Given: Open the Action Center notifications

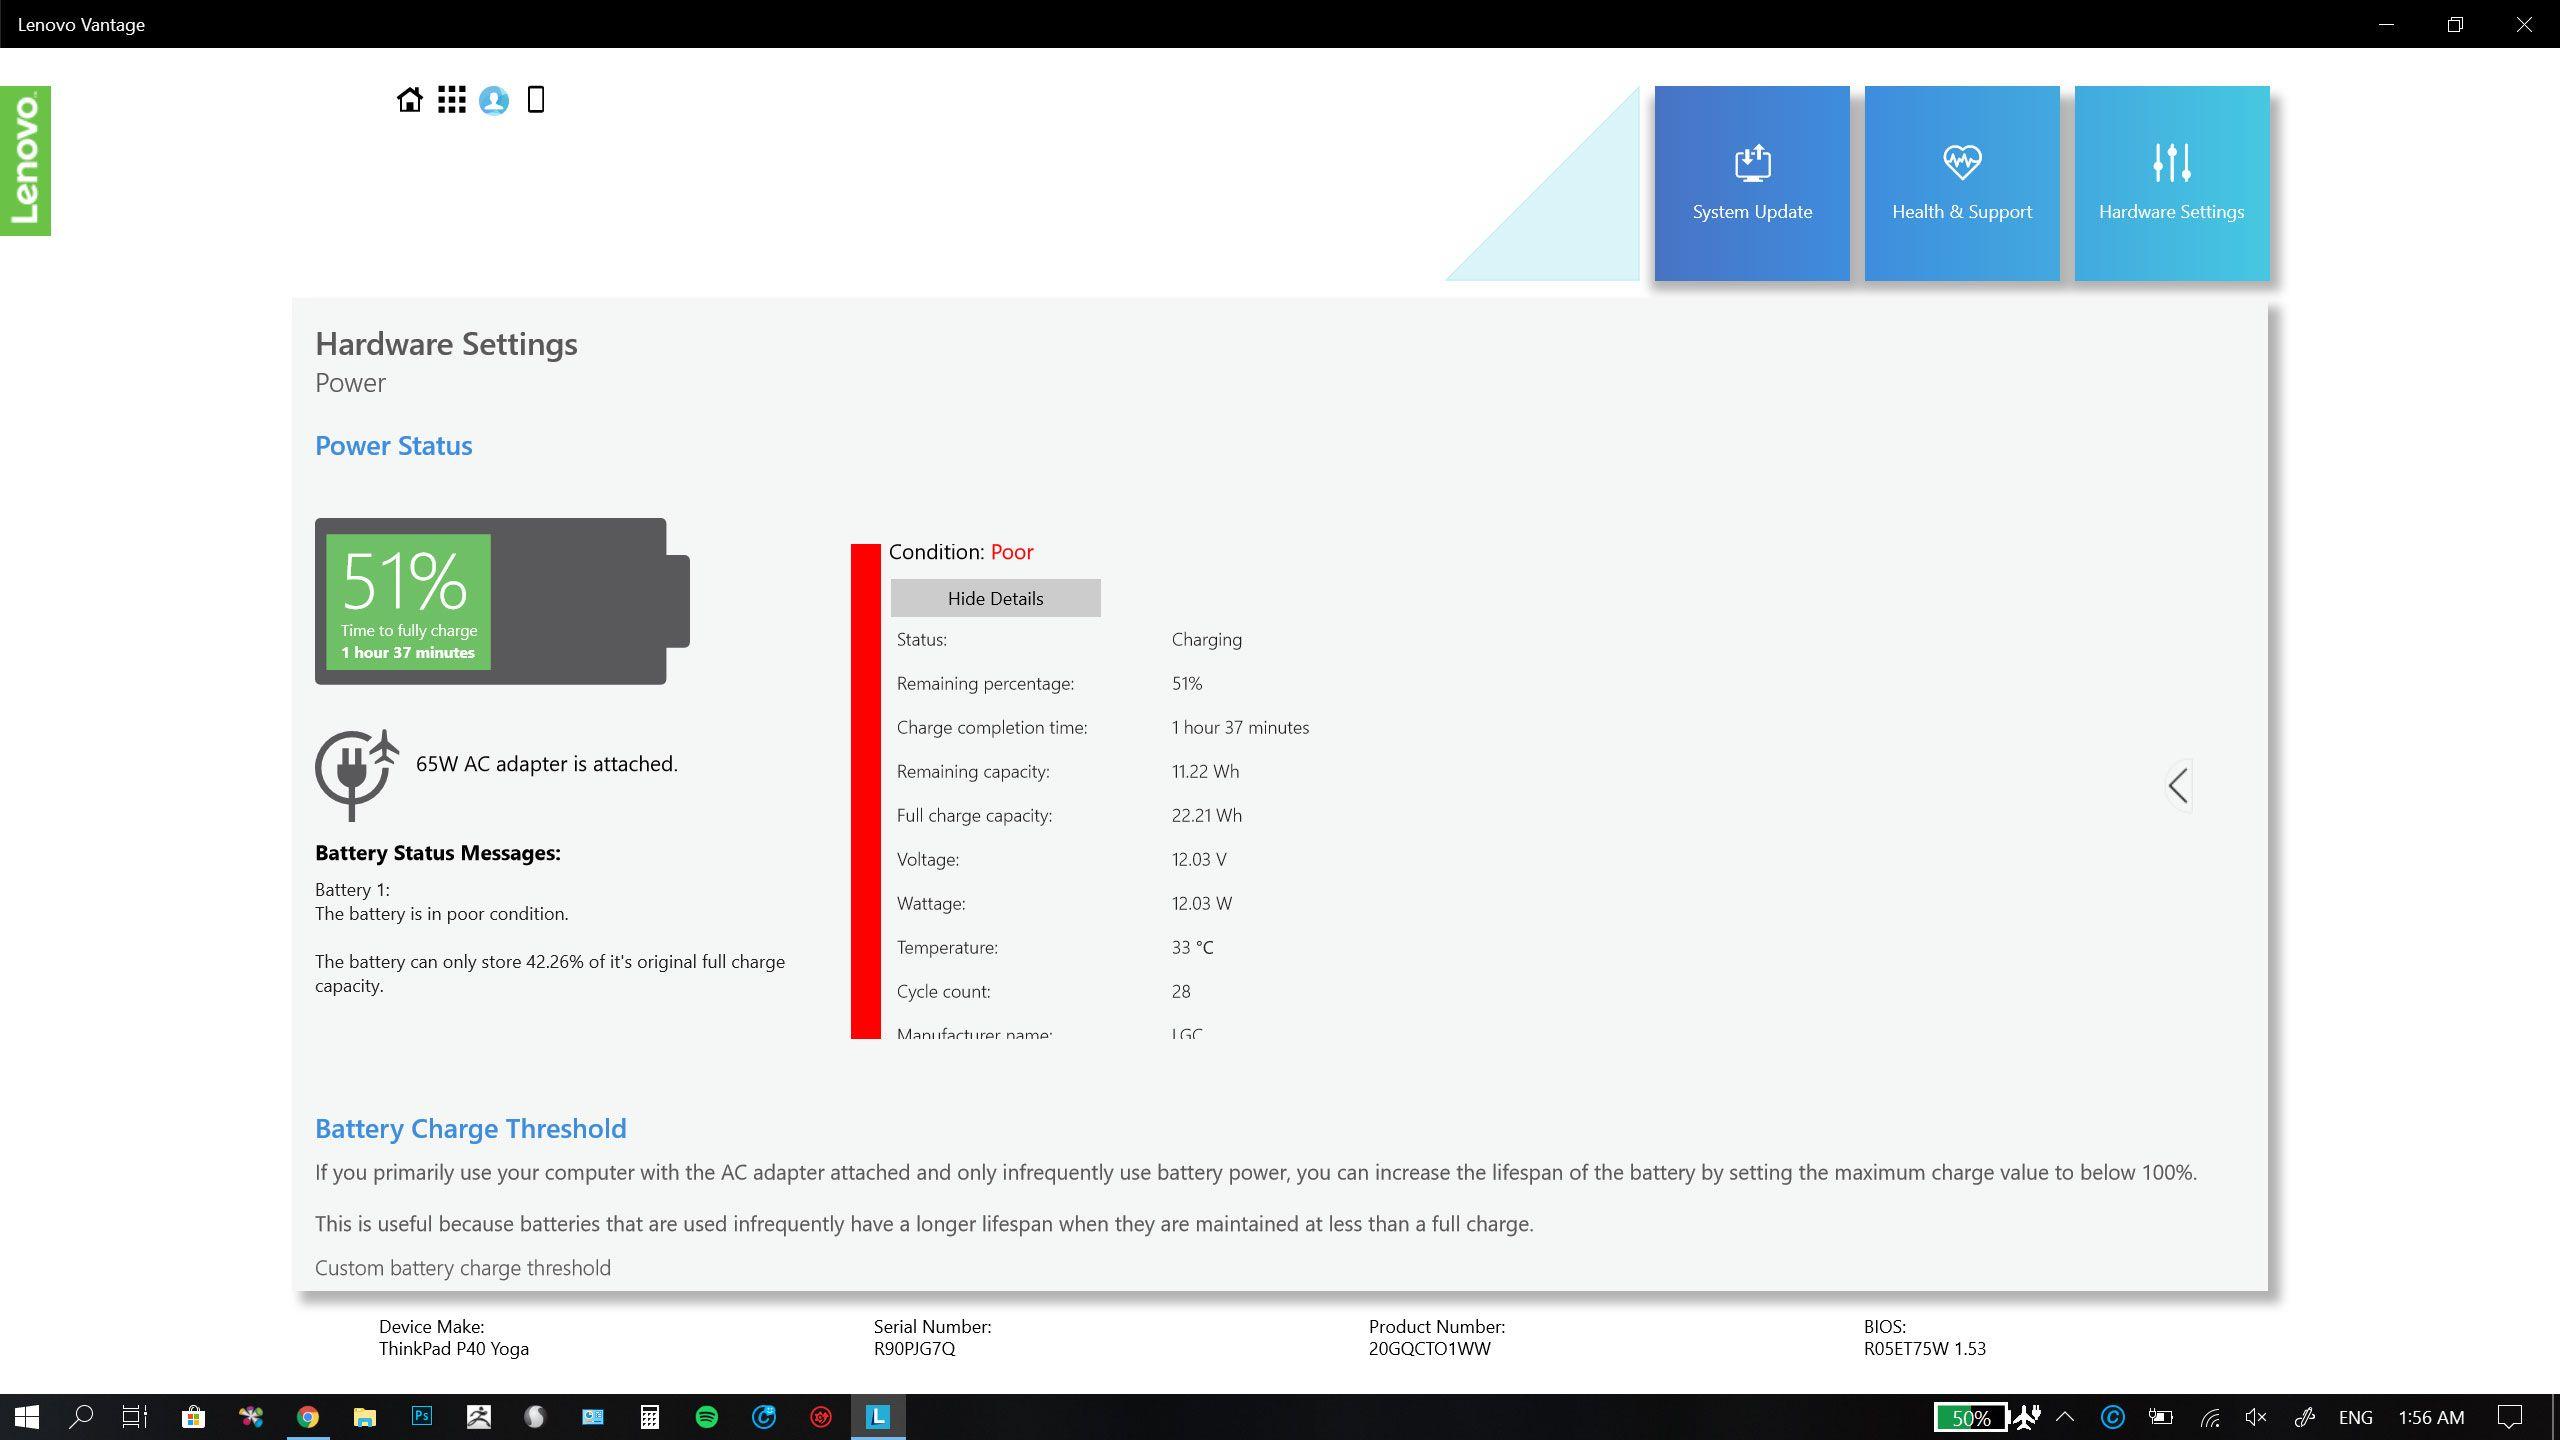Looking at the screenshot, I should tap(2510, 1417).
